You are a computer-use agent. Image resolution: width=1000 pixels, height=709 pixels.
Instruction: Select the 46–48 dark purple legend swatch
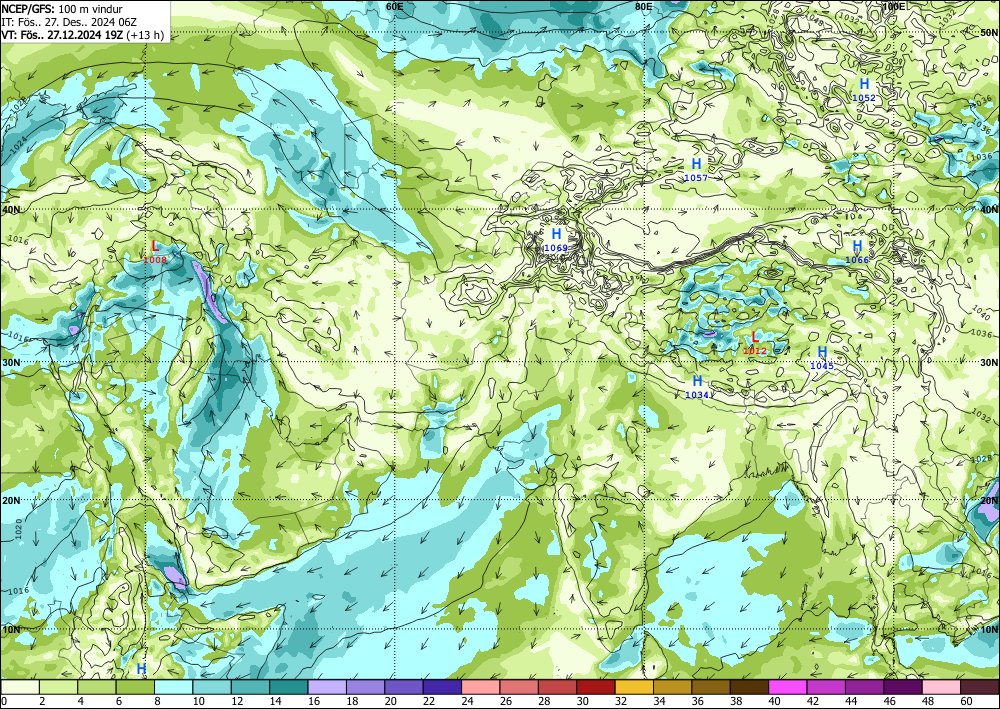pyautogui.click(x=902, y=687)
